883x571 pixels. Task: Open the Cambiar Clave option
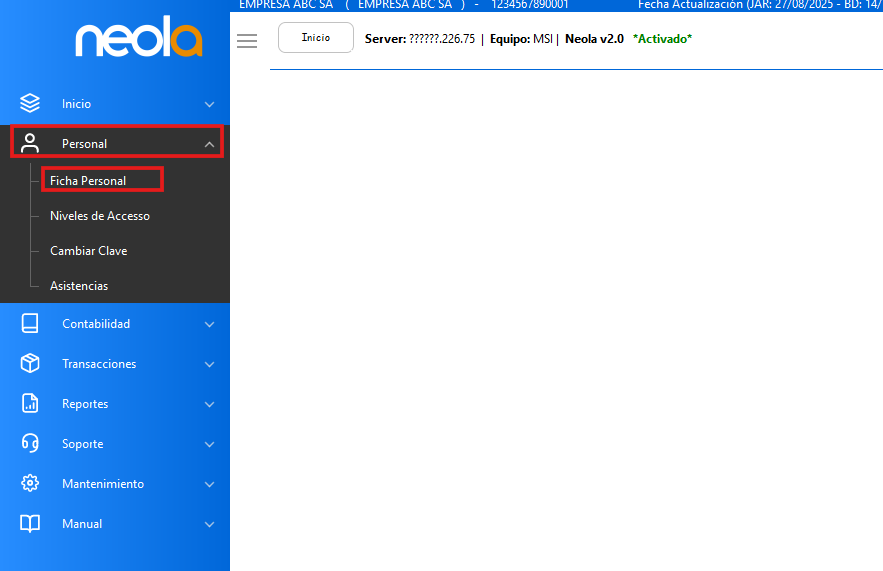[x=88, y=251]
